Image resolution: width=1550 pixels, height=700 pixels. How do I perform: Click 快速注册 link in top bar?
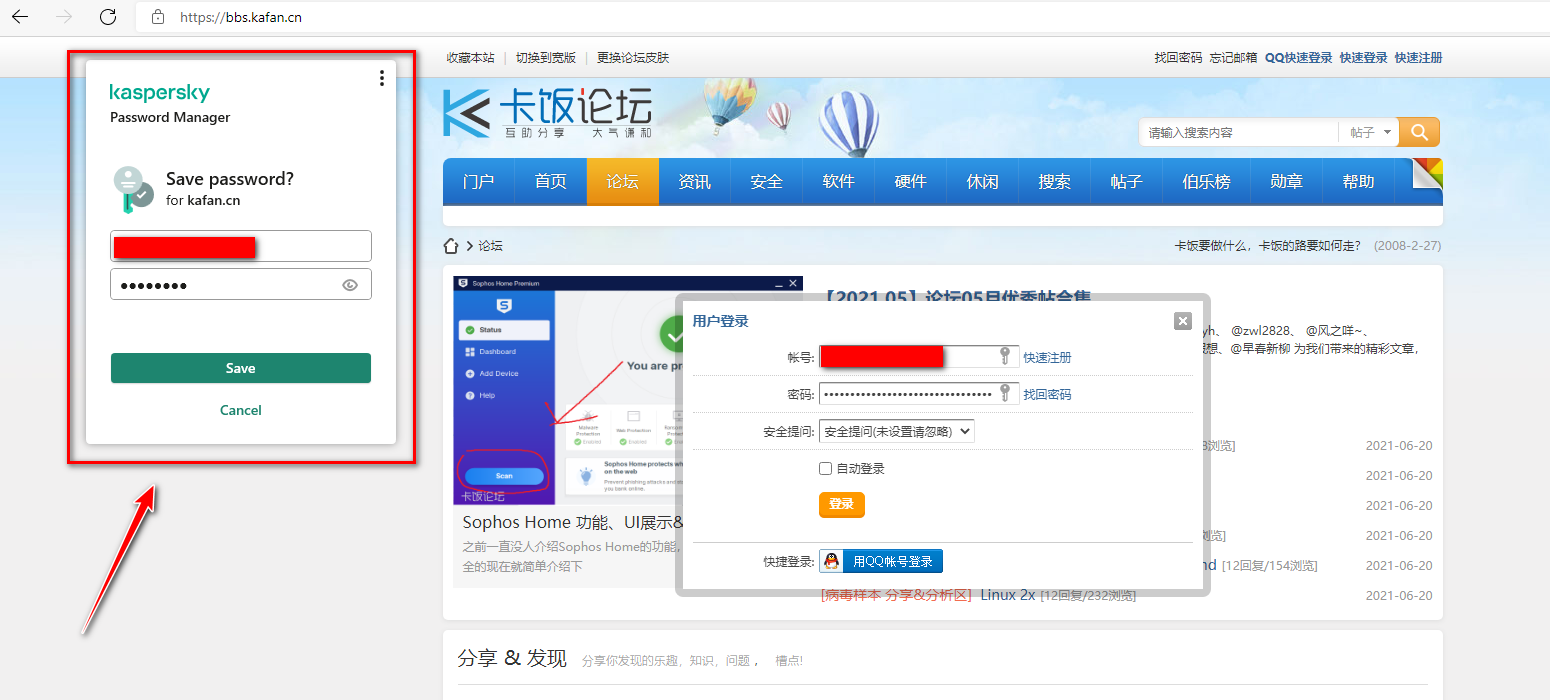pos(1419,58)
